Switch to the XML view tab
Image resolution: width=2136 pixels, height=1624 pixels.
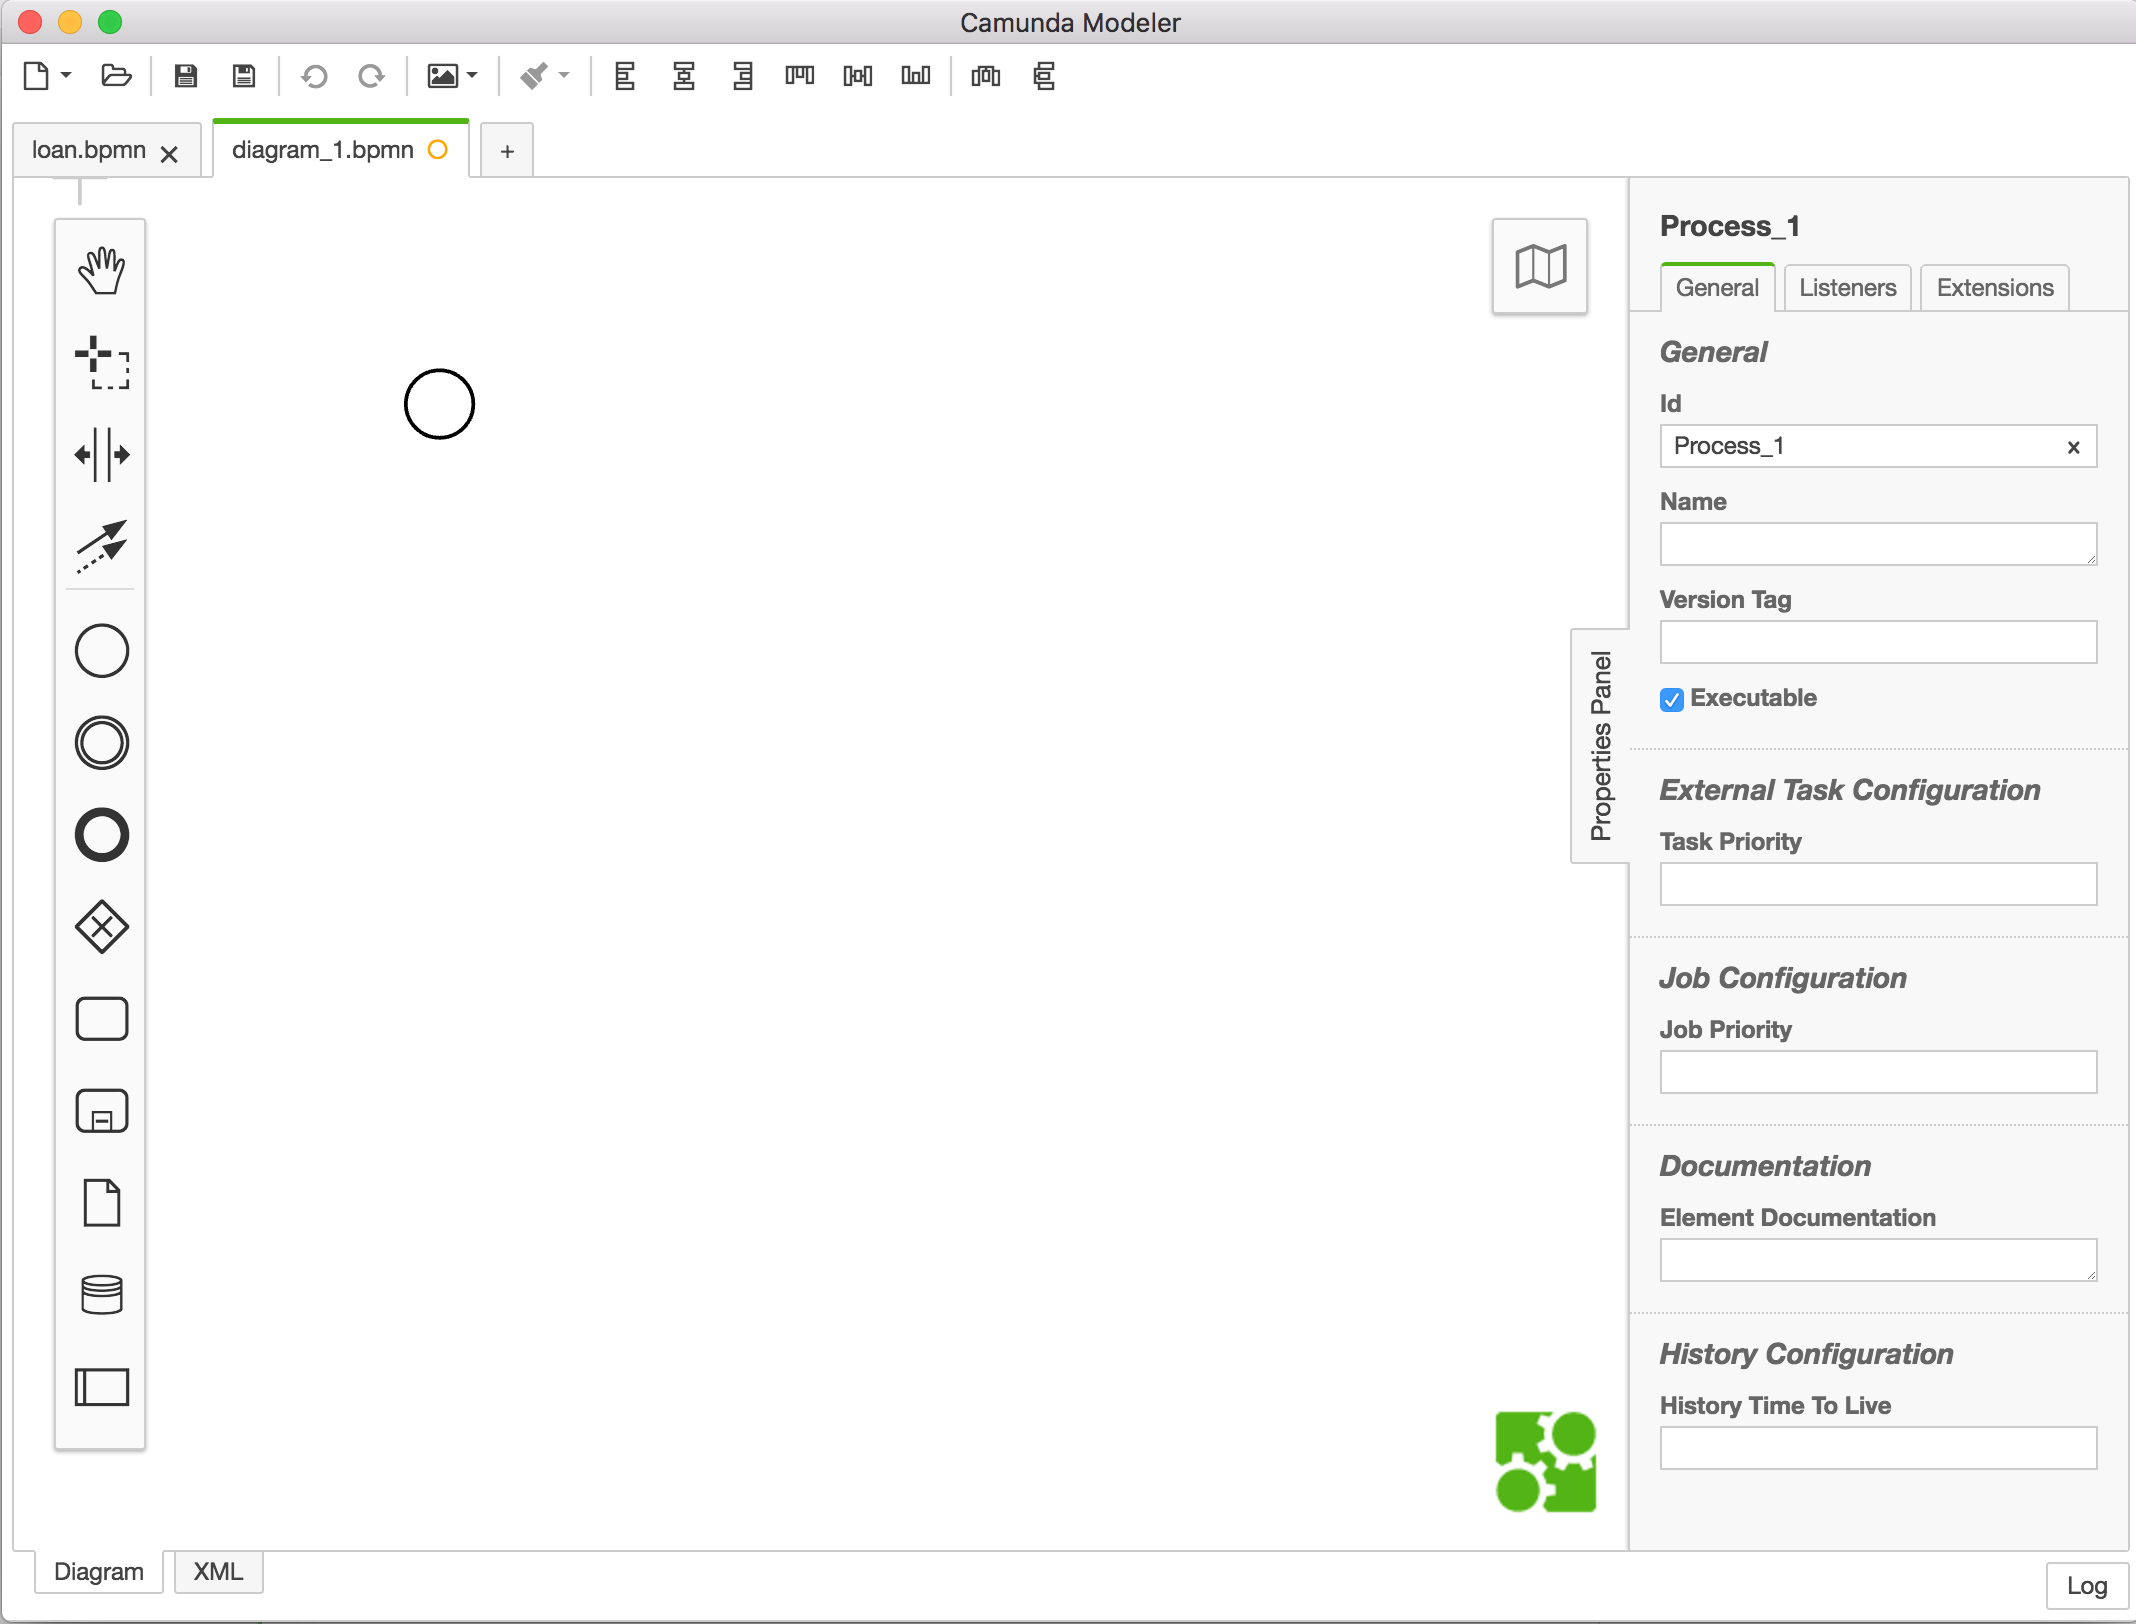(218, 1571)
